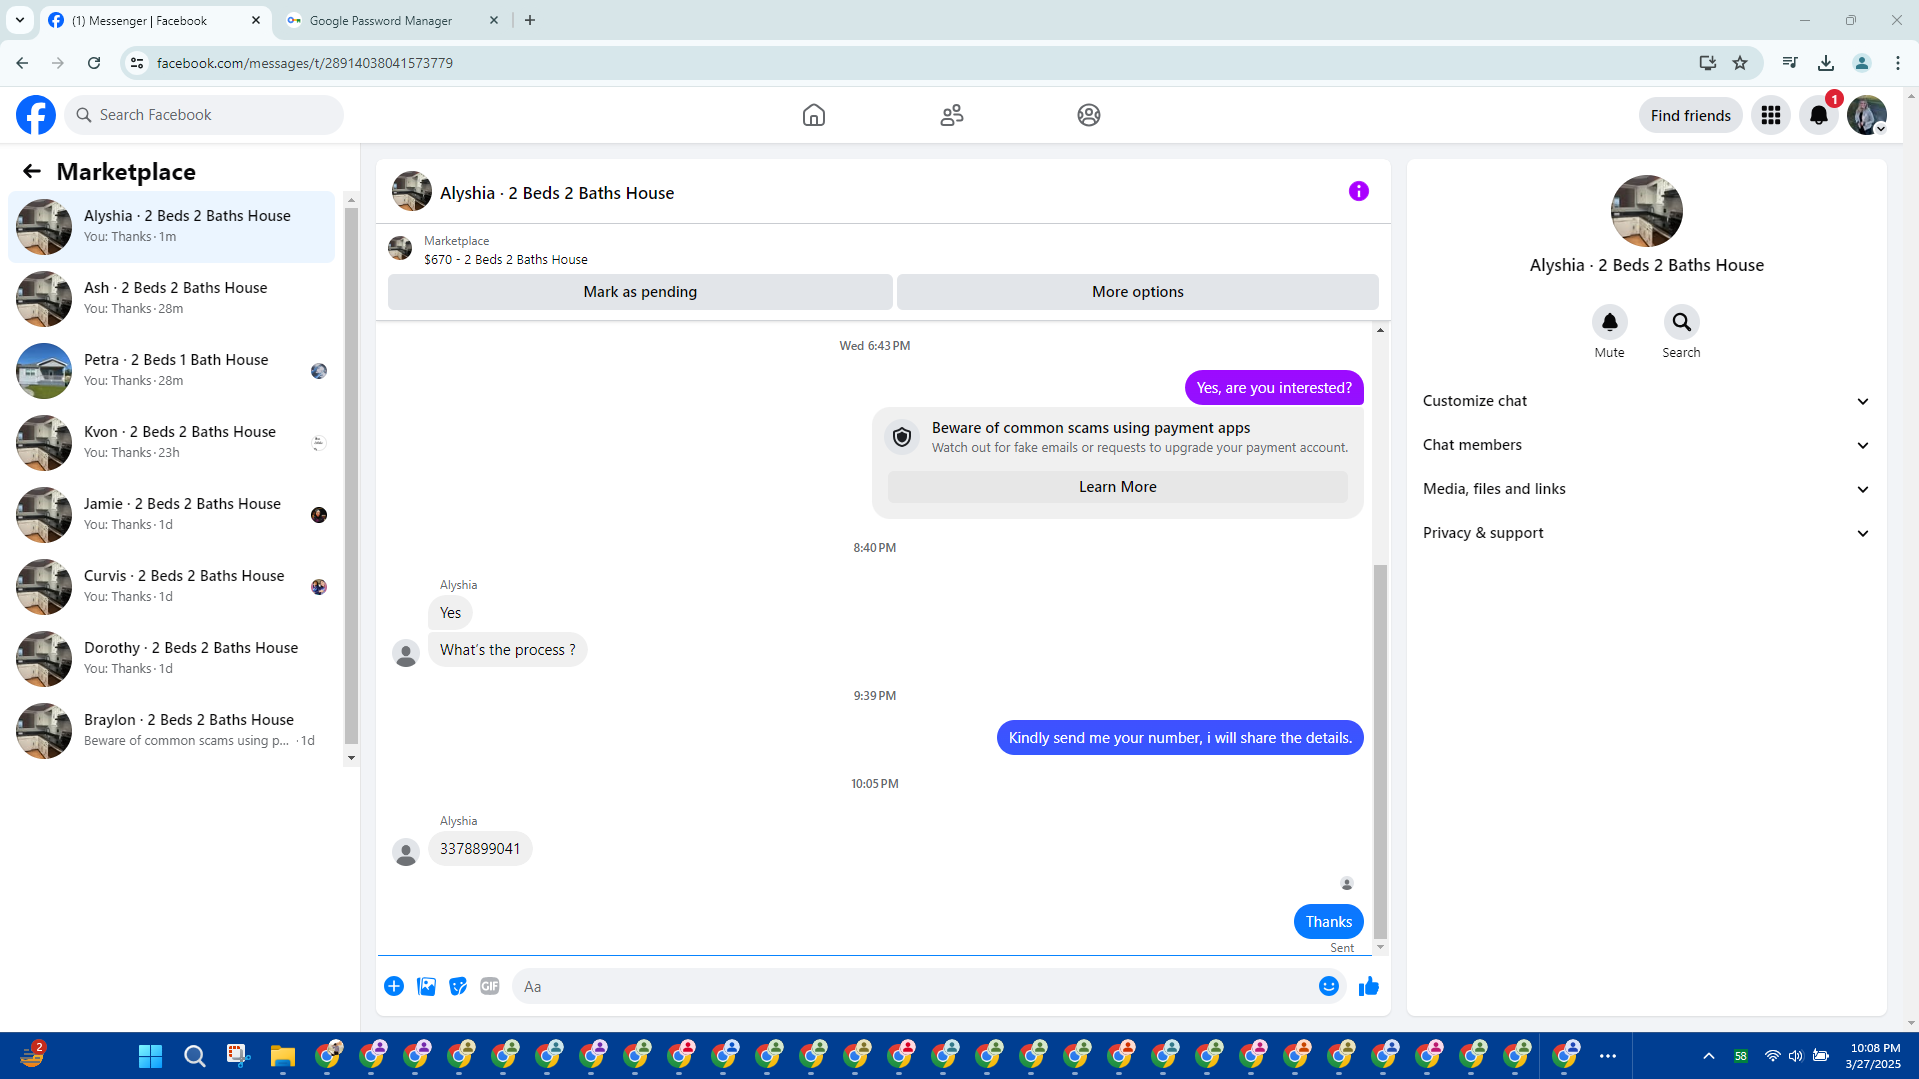Image resolution: width=1919 pixels, height=1079 pixels.
Task: Click the Find friends button
Action: pyautogui.click(x=1690, y=115)
